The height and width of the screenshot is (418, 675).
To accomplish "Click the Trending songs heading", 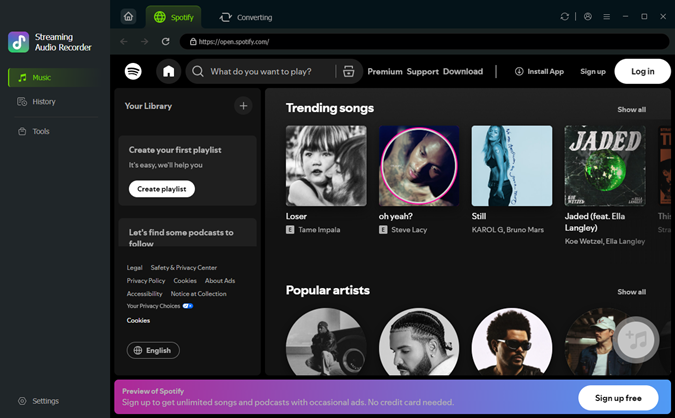I will pyautogui.click(x=330, y=108).
